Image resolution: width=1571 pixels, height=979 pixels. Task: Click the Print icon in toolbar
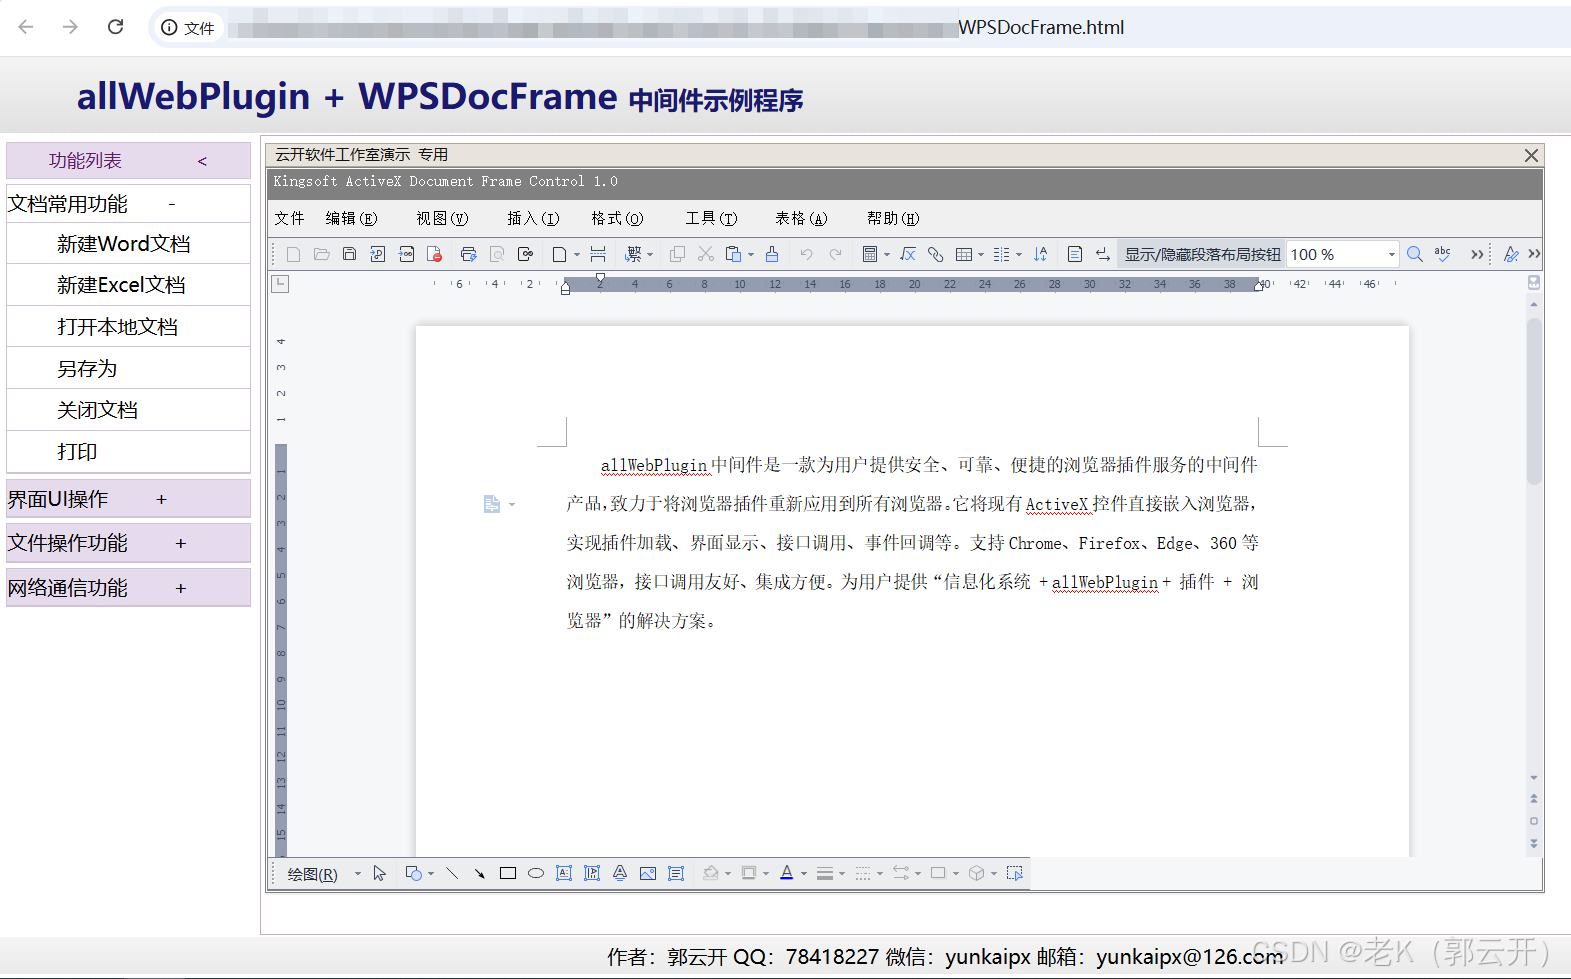[468, 254]
